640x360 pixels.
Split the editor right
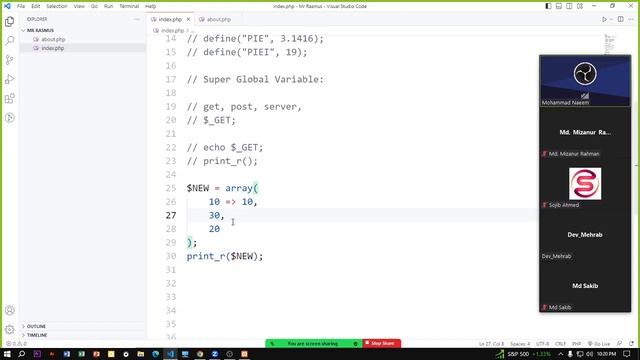pos(620,19)
